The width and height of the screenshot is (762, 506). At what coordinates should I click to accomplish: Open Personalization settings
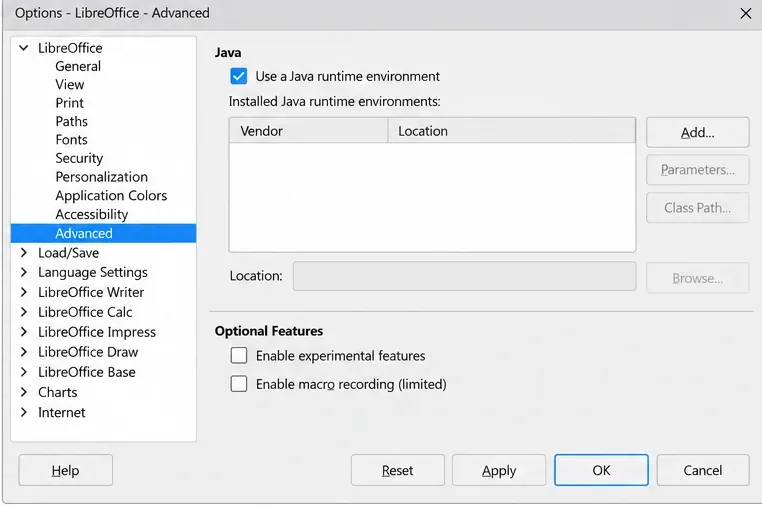point(102,177)
